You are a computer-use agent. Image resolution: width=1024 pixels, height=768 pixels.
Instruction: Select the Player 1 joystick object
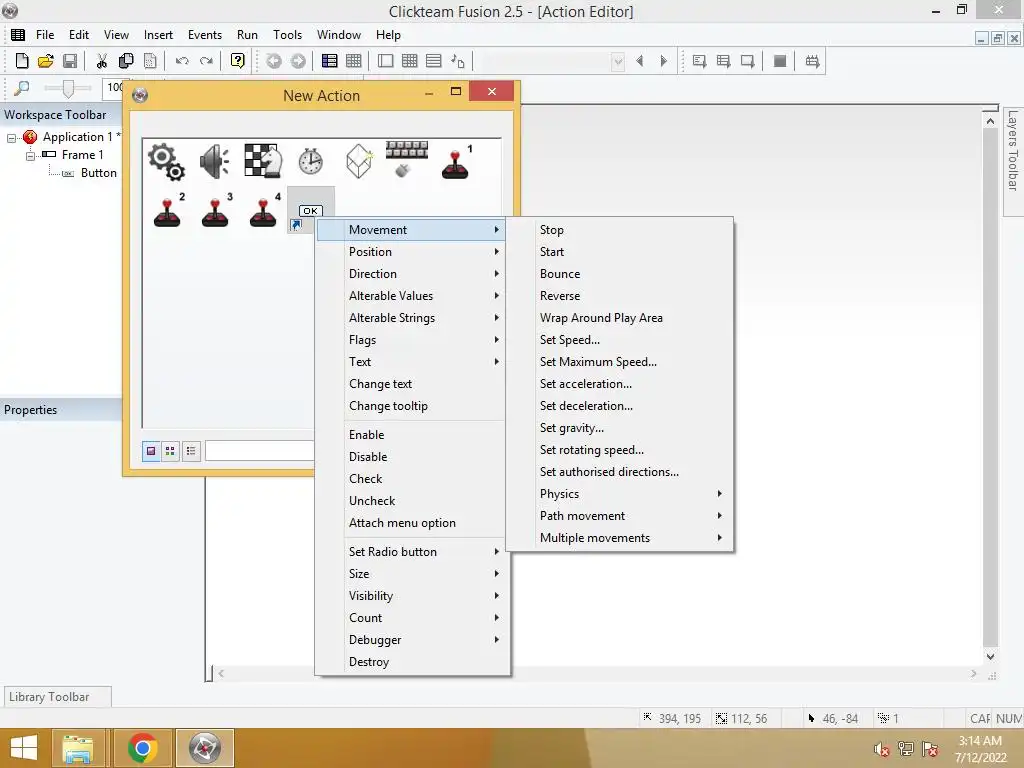pos(457,162)
